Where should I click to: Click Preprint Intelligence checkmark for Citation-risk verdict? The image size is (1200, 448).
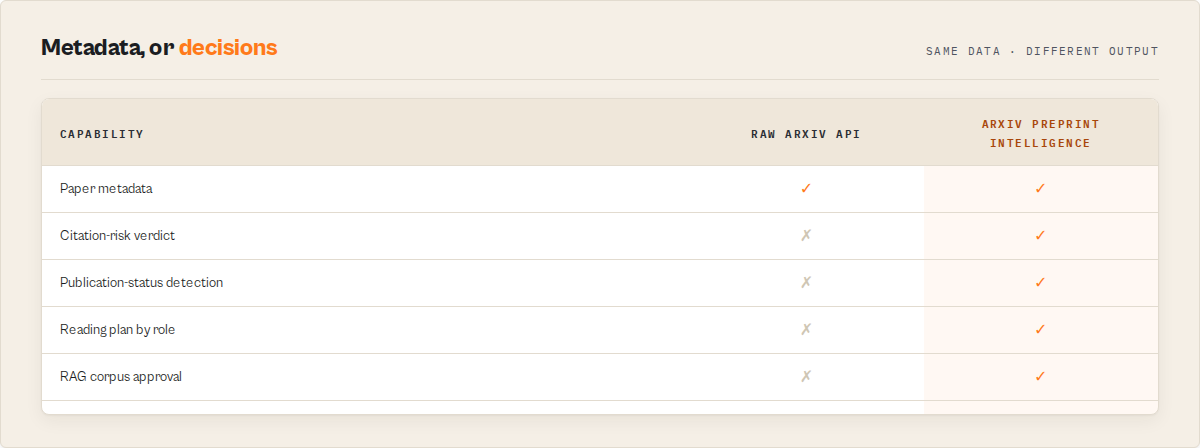pos(1040,235)
